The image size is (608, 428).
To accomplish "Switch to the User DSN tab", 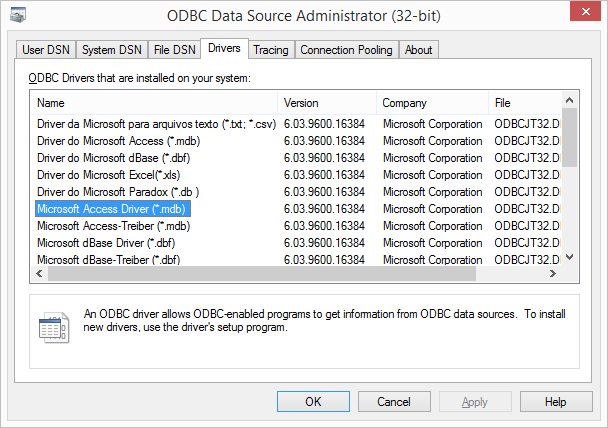I will point(46,50).
